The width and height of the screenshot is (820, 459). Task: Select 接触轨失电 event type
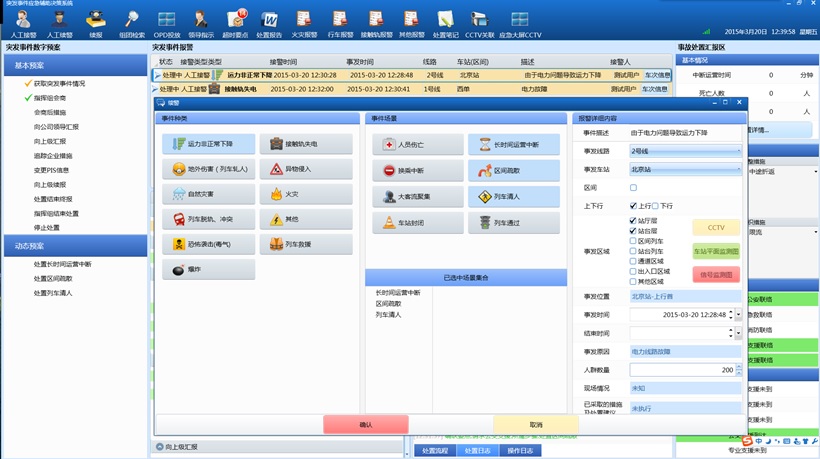coord(306,144)
